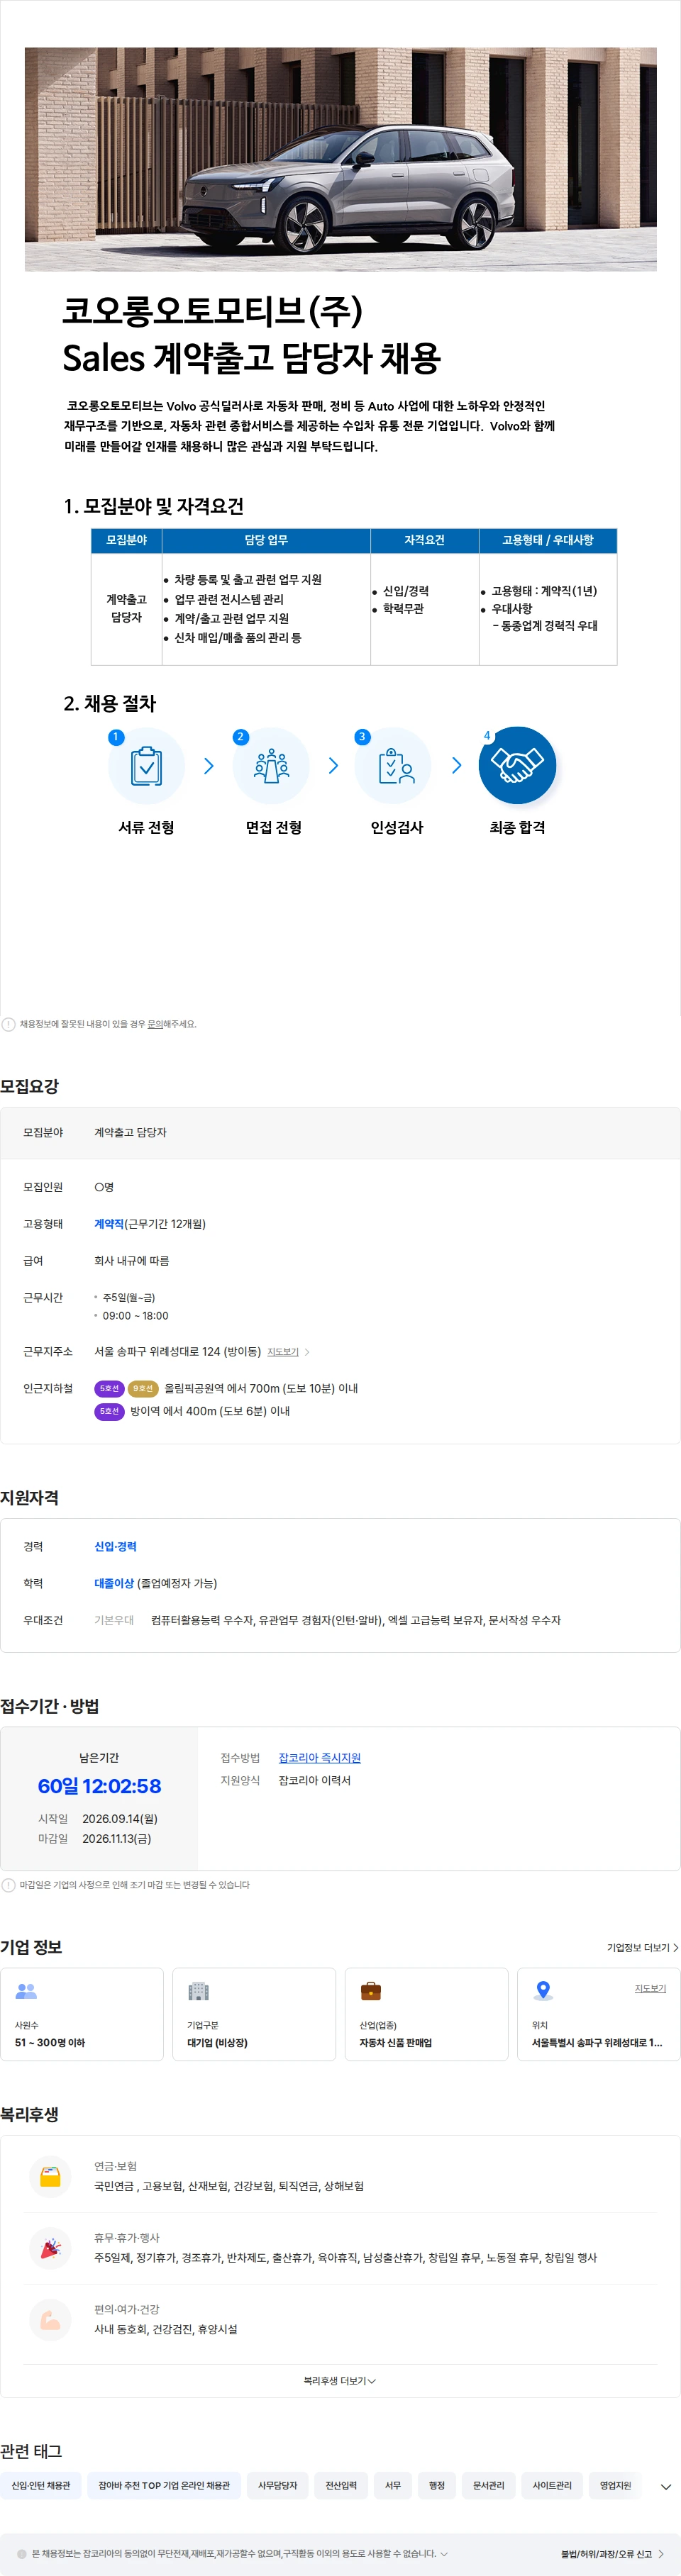This screenshot has width=681, height=2576.
Task: Click the purple 5호선 badge for 올림픽공원역
Action: coord(109,1388)
